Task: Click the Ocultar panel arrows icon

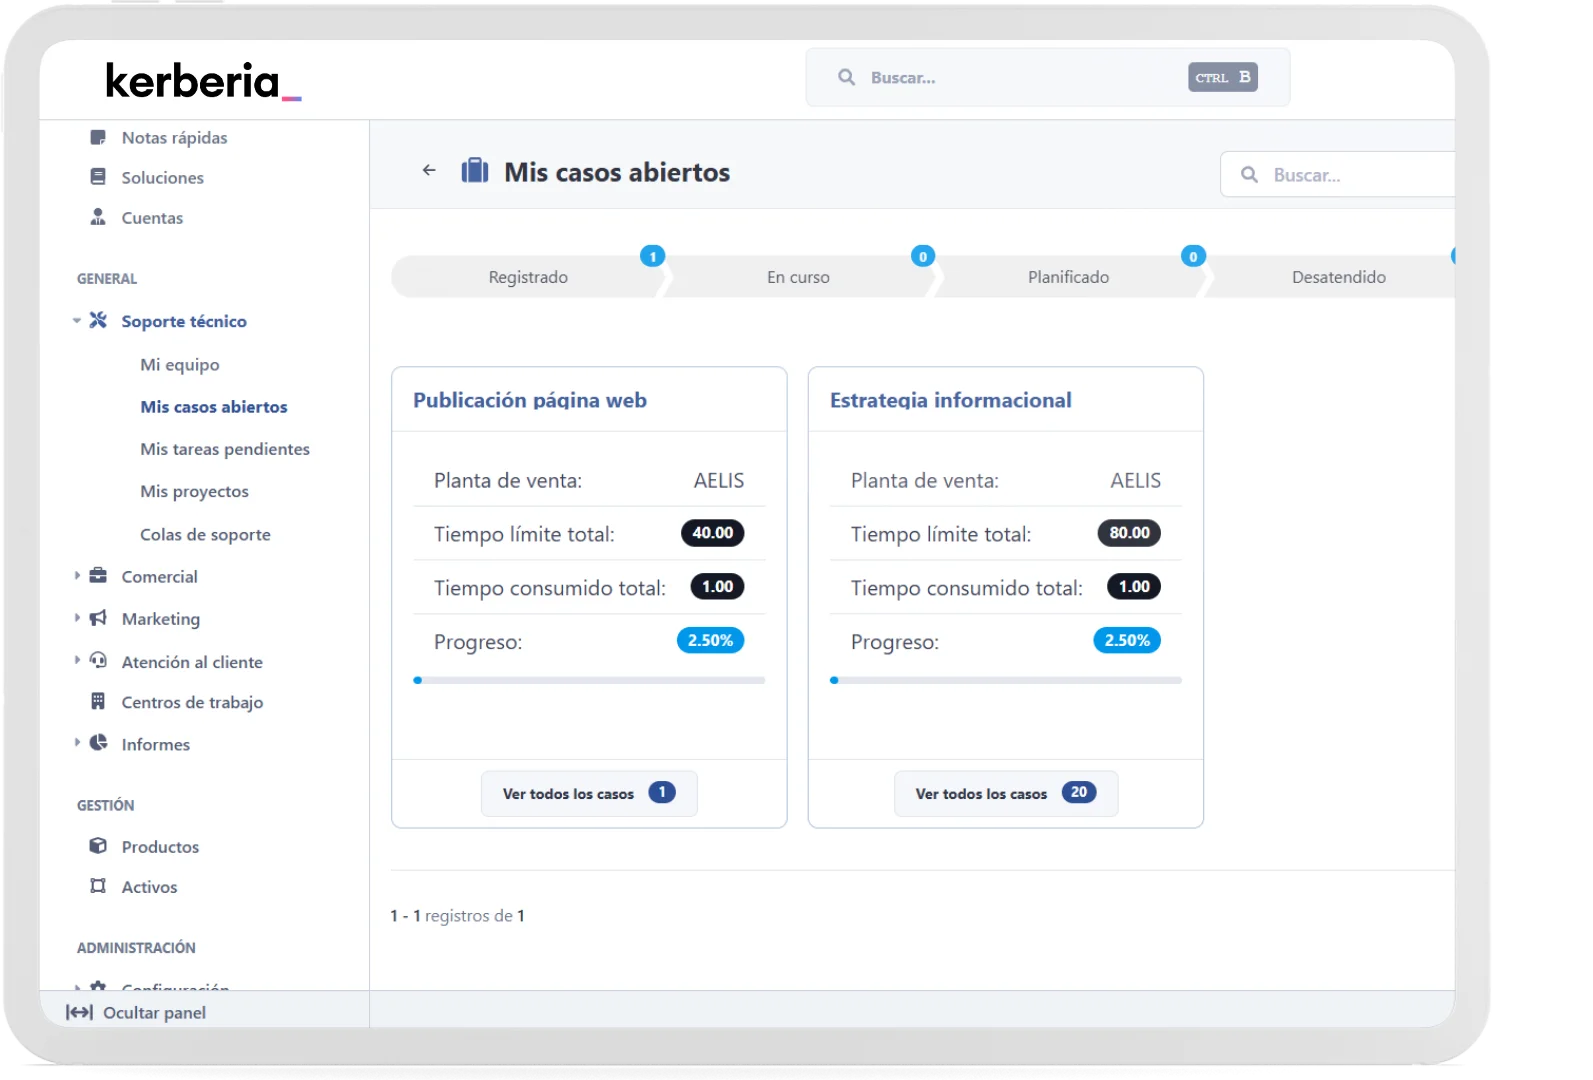Action: pos(79,1012)
